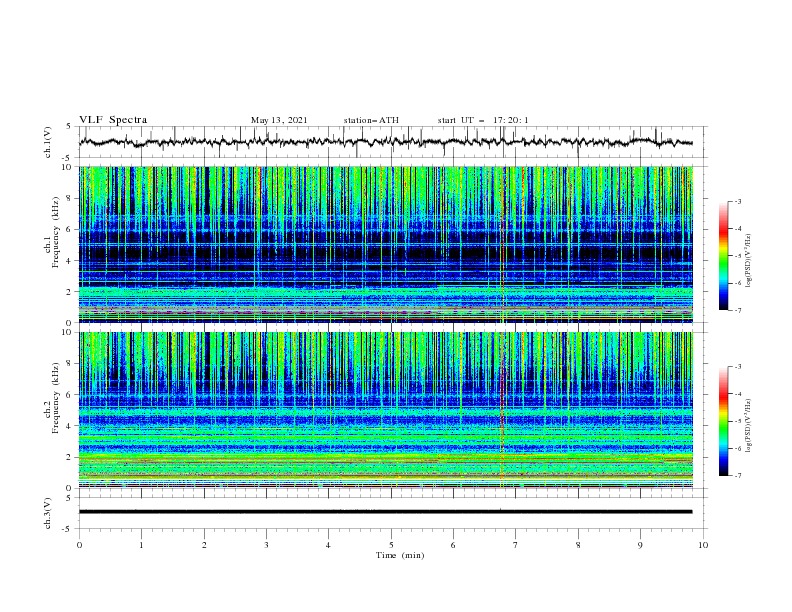792x612 pixels.
Task: Click the "station=ATH" header text
Action: coord(371,120)
